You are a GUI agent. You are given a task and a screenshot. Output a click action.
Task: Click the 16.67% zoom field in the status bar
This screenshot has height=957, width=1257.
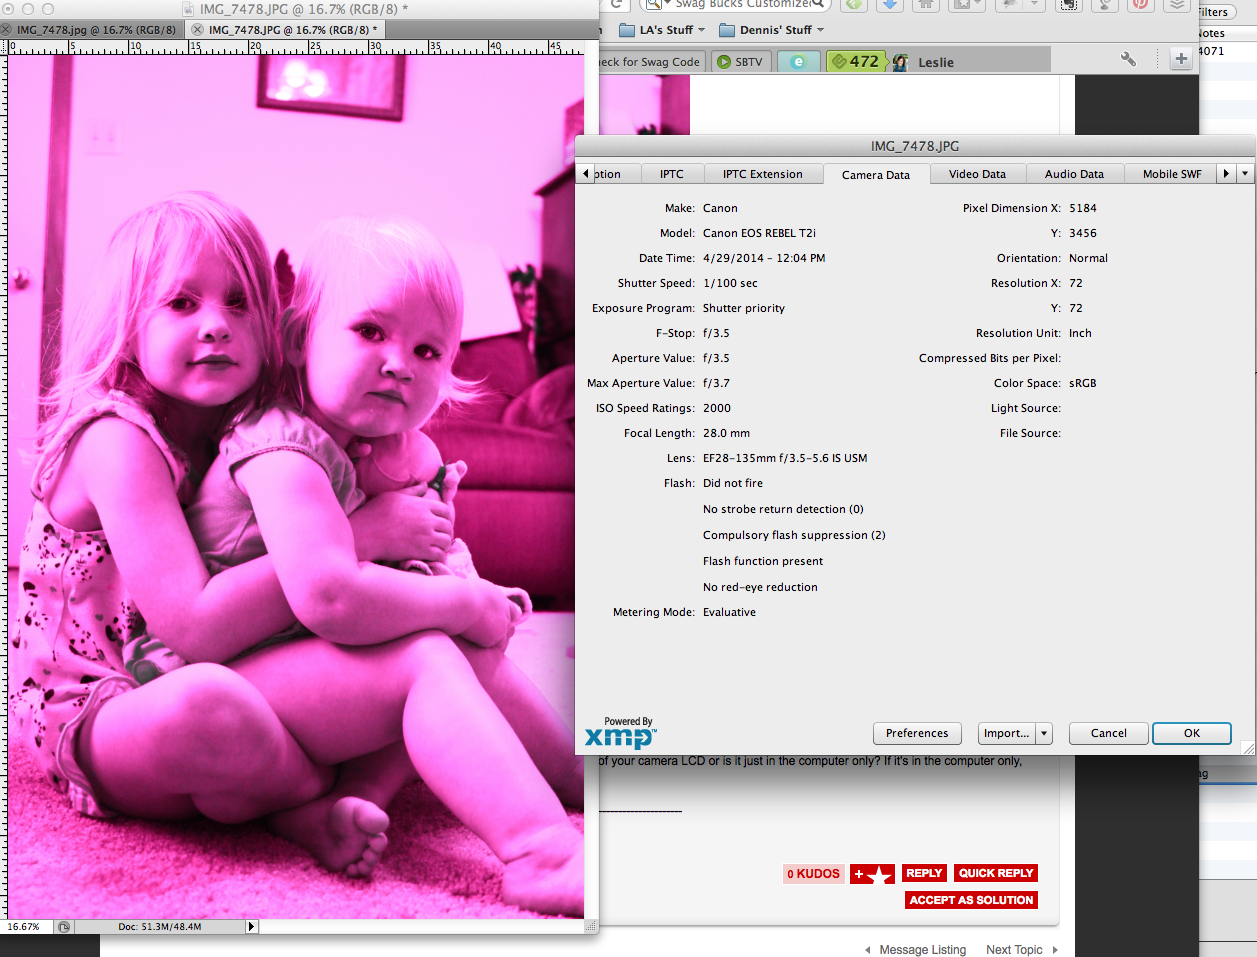pyautogui.click(x=25, y=926)
